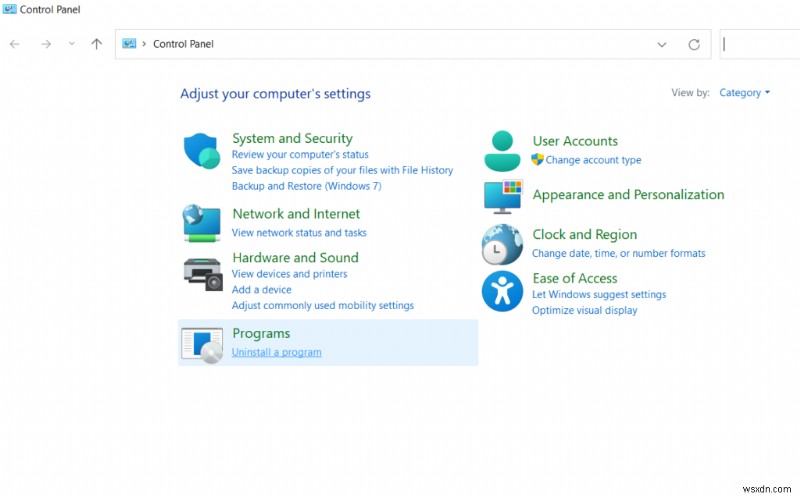Click the Add a device link
The height and width of the screenshot is (497, 800).
point(262,290)
